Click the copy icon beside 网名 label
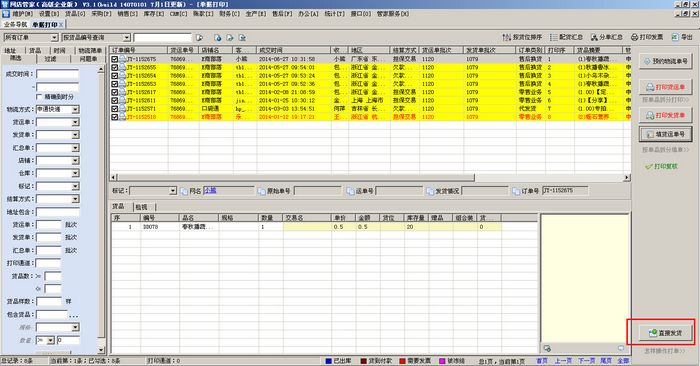This screenshot has height=366, width=700. pos(184,191)
